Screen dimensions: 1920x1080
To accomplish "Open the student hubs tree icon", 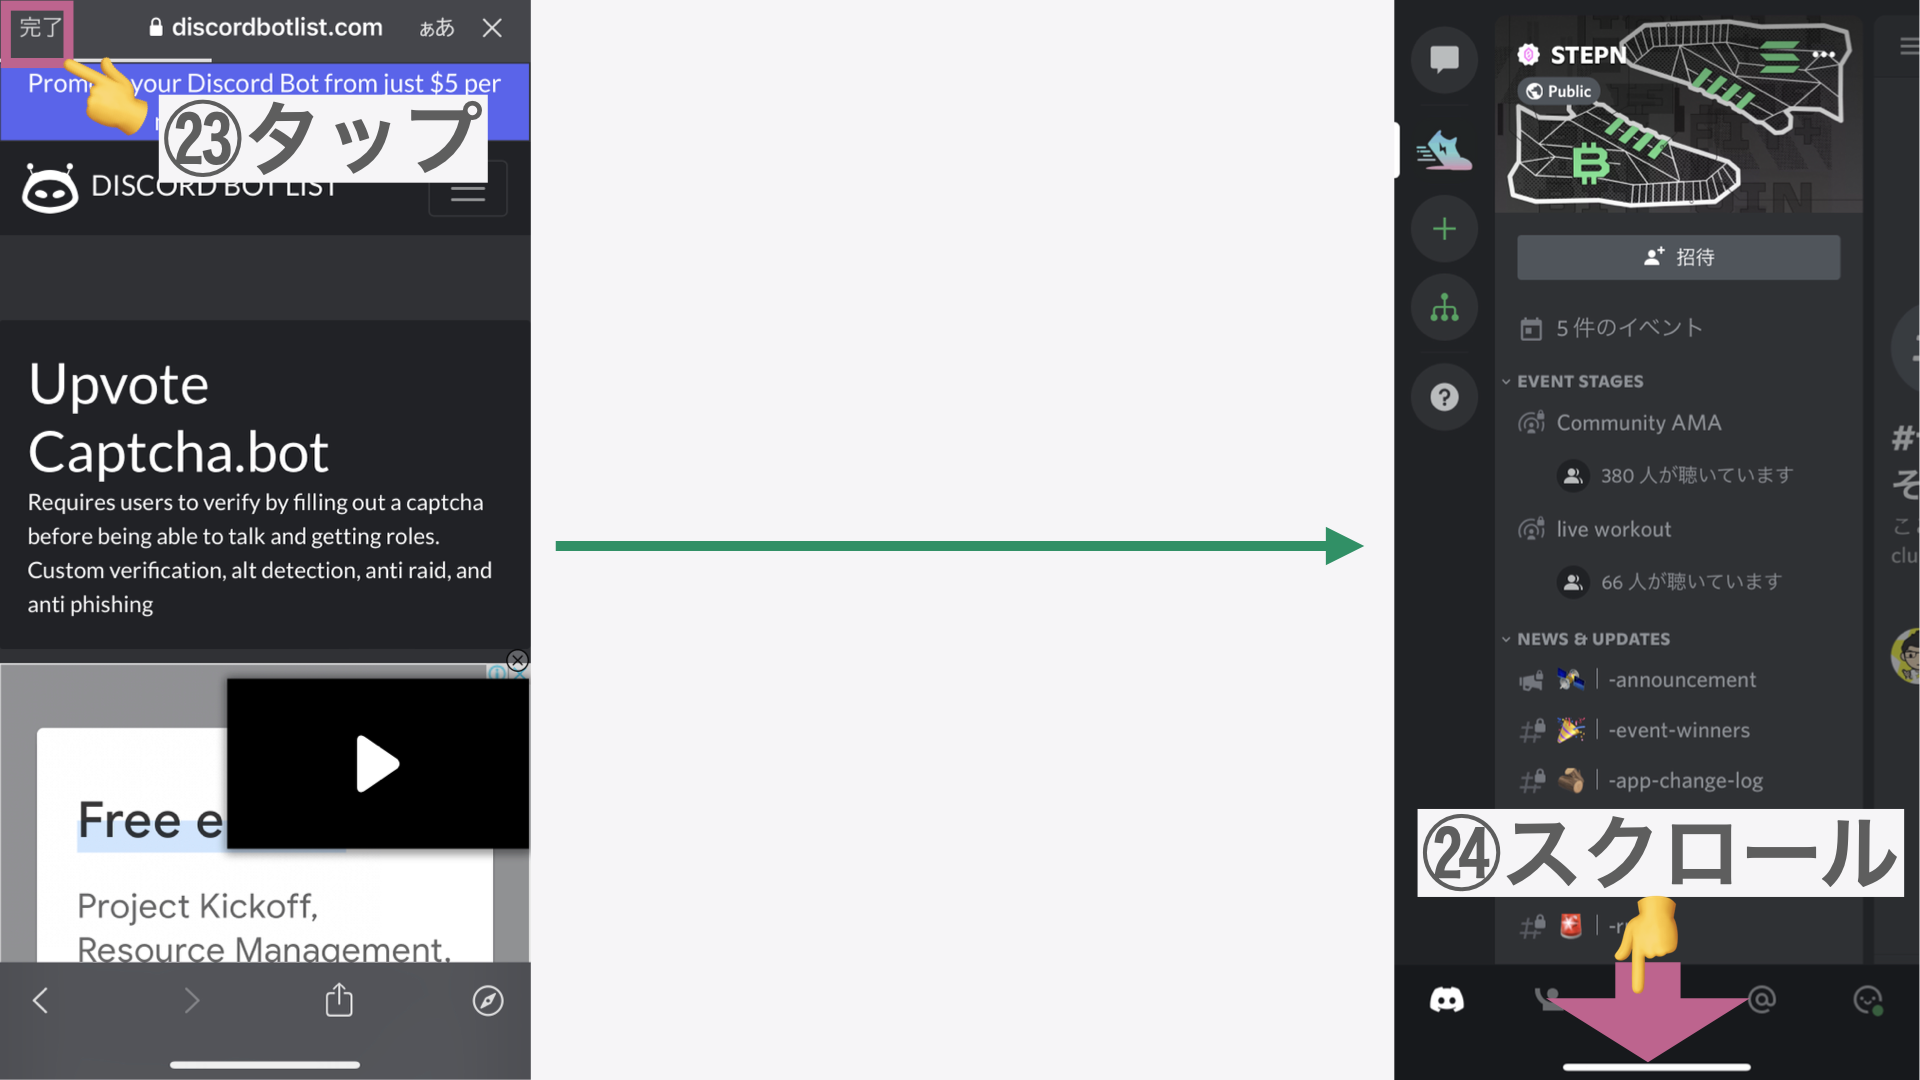I will tap(1444, 308).
